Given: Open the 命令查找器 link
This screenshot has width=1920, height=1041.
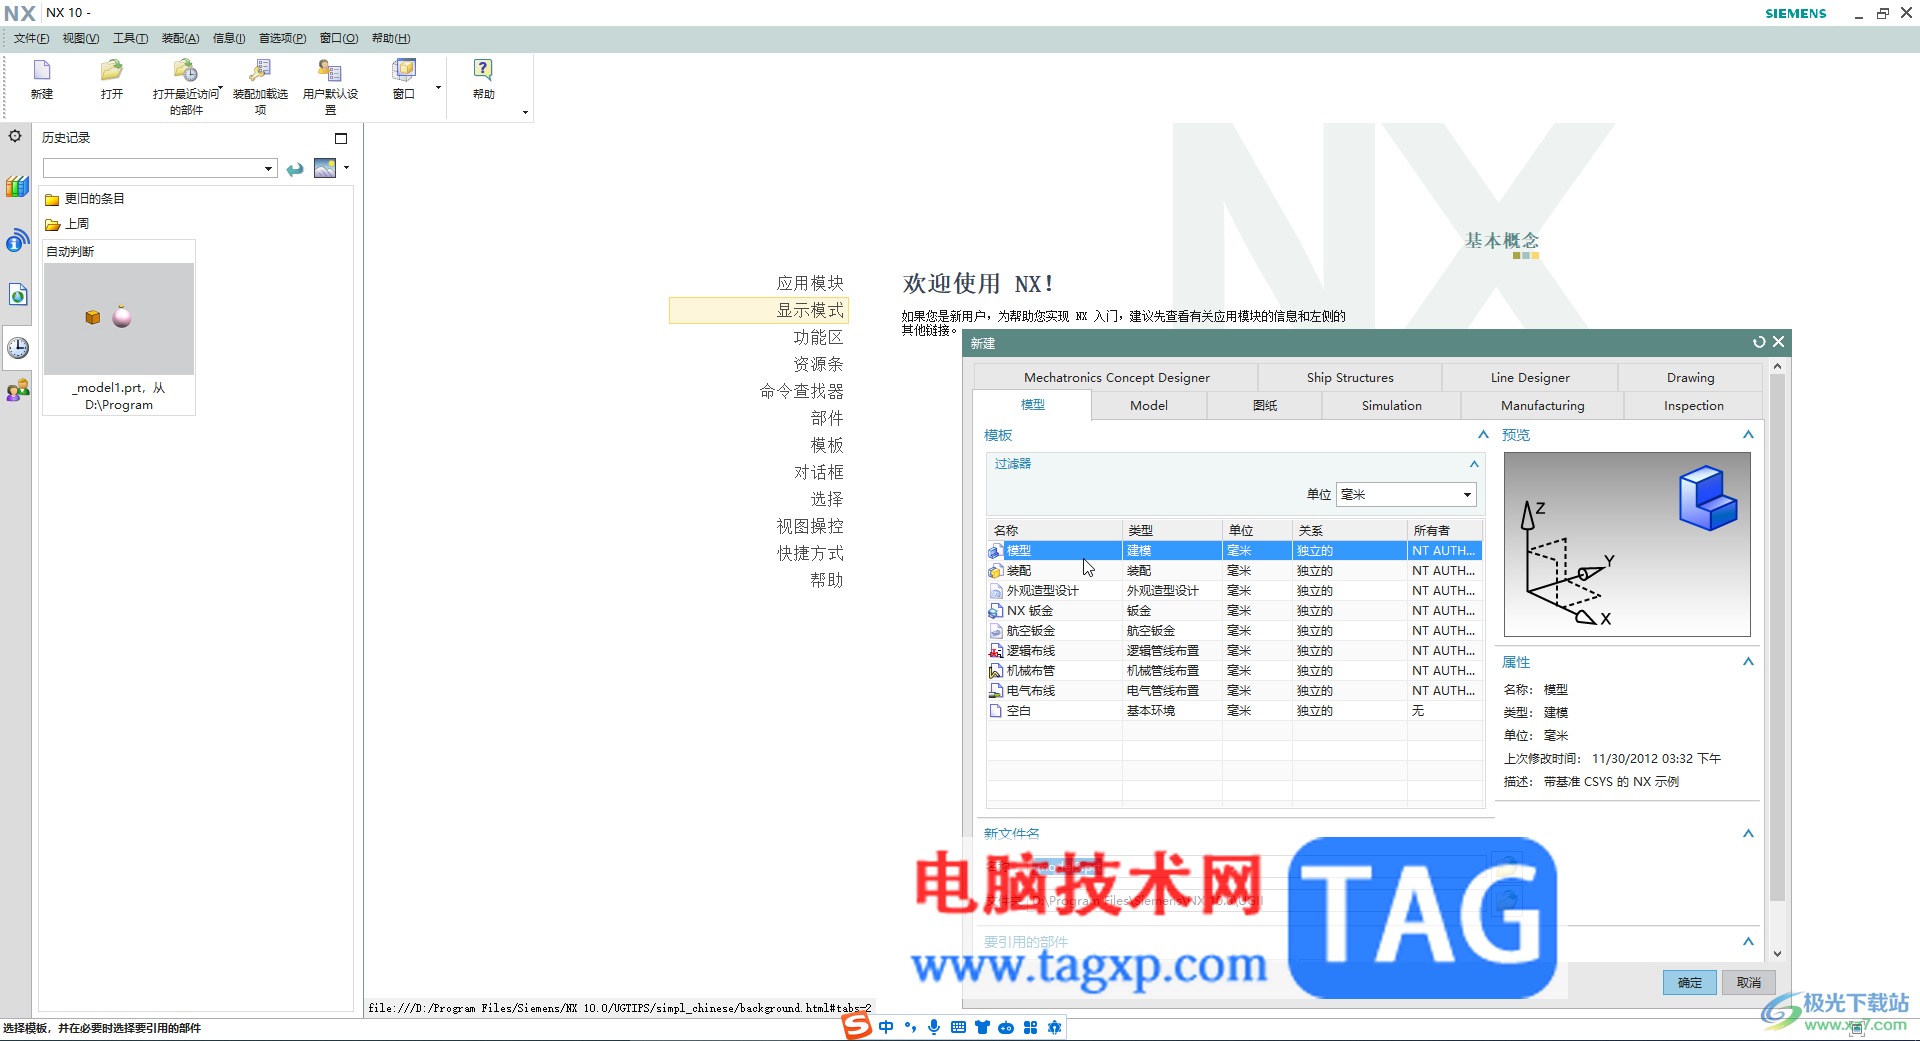Looking at the screenshot, I should pyautogui.click(x=801, y=391).
